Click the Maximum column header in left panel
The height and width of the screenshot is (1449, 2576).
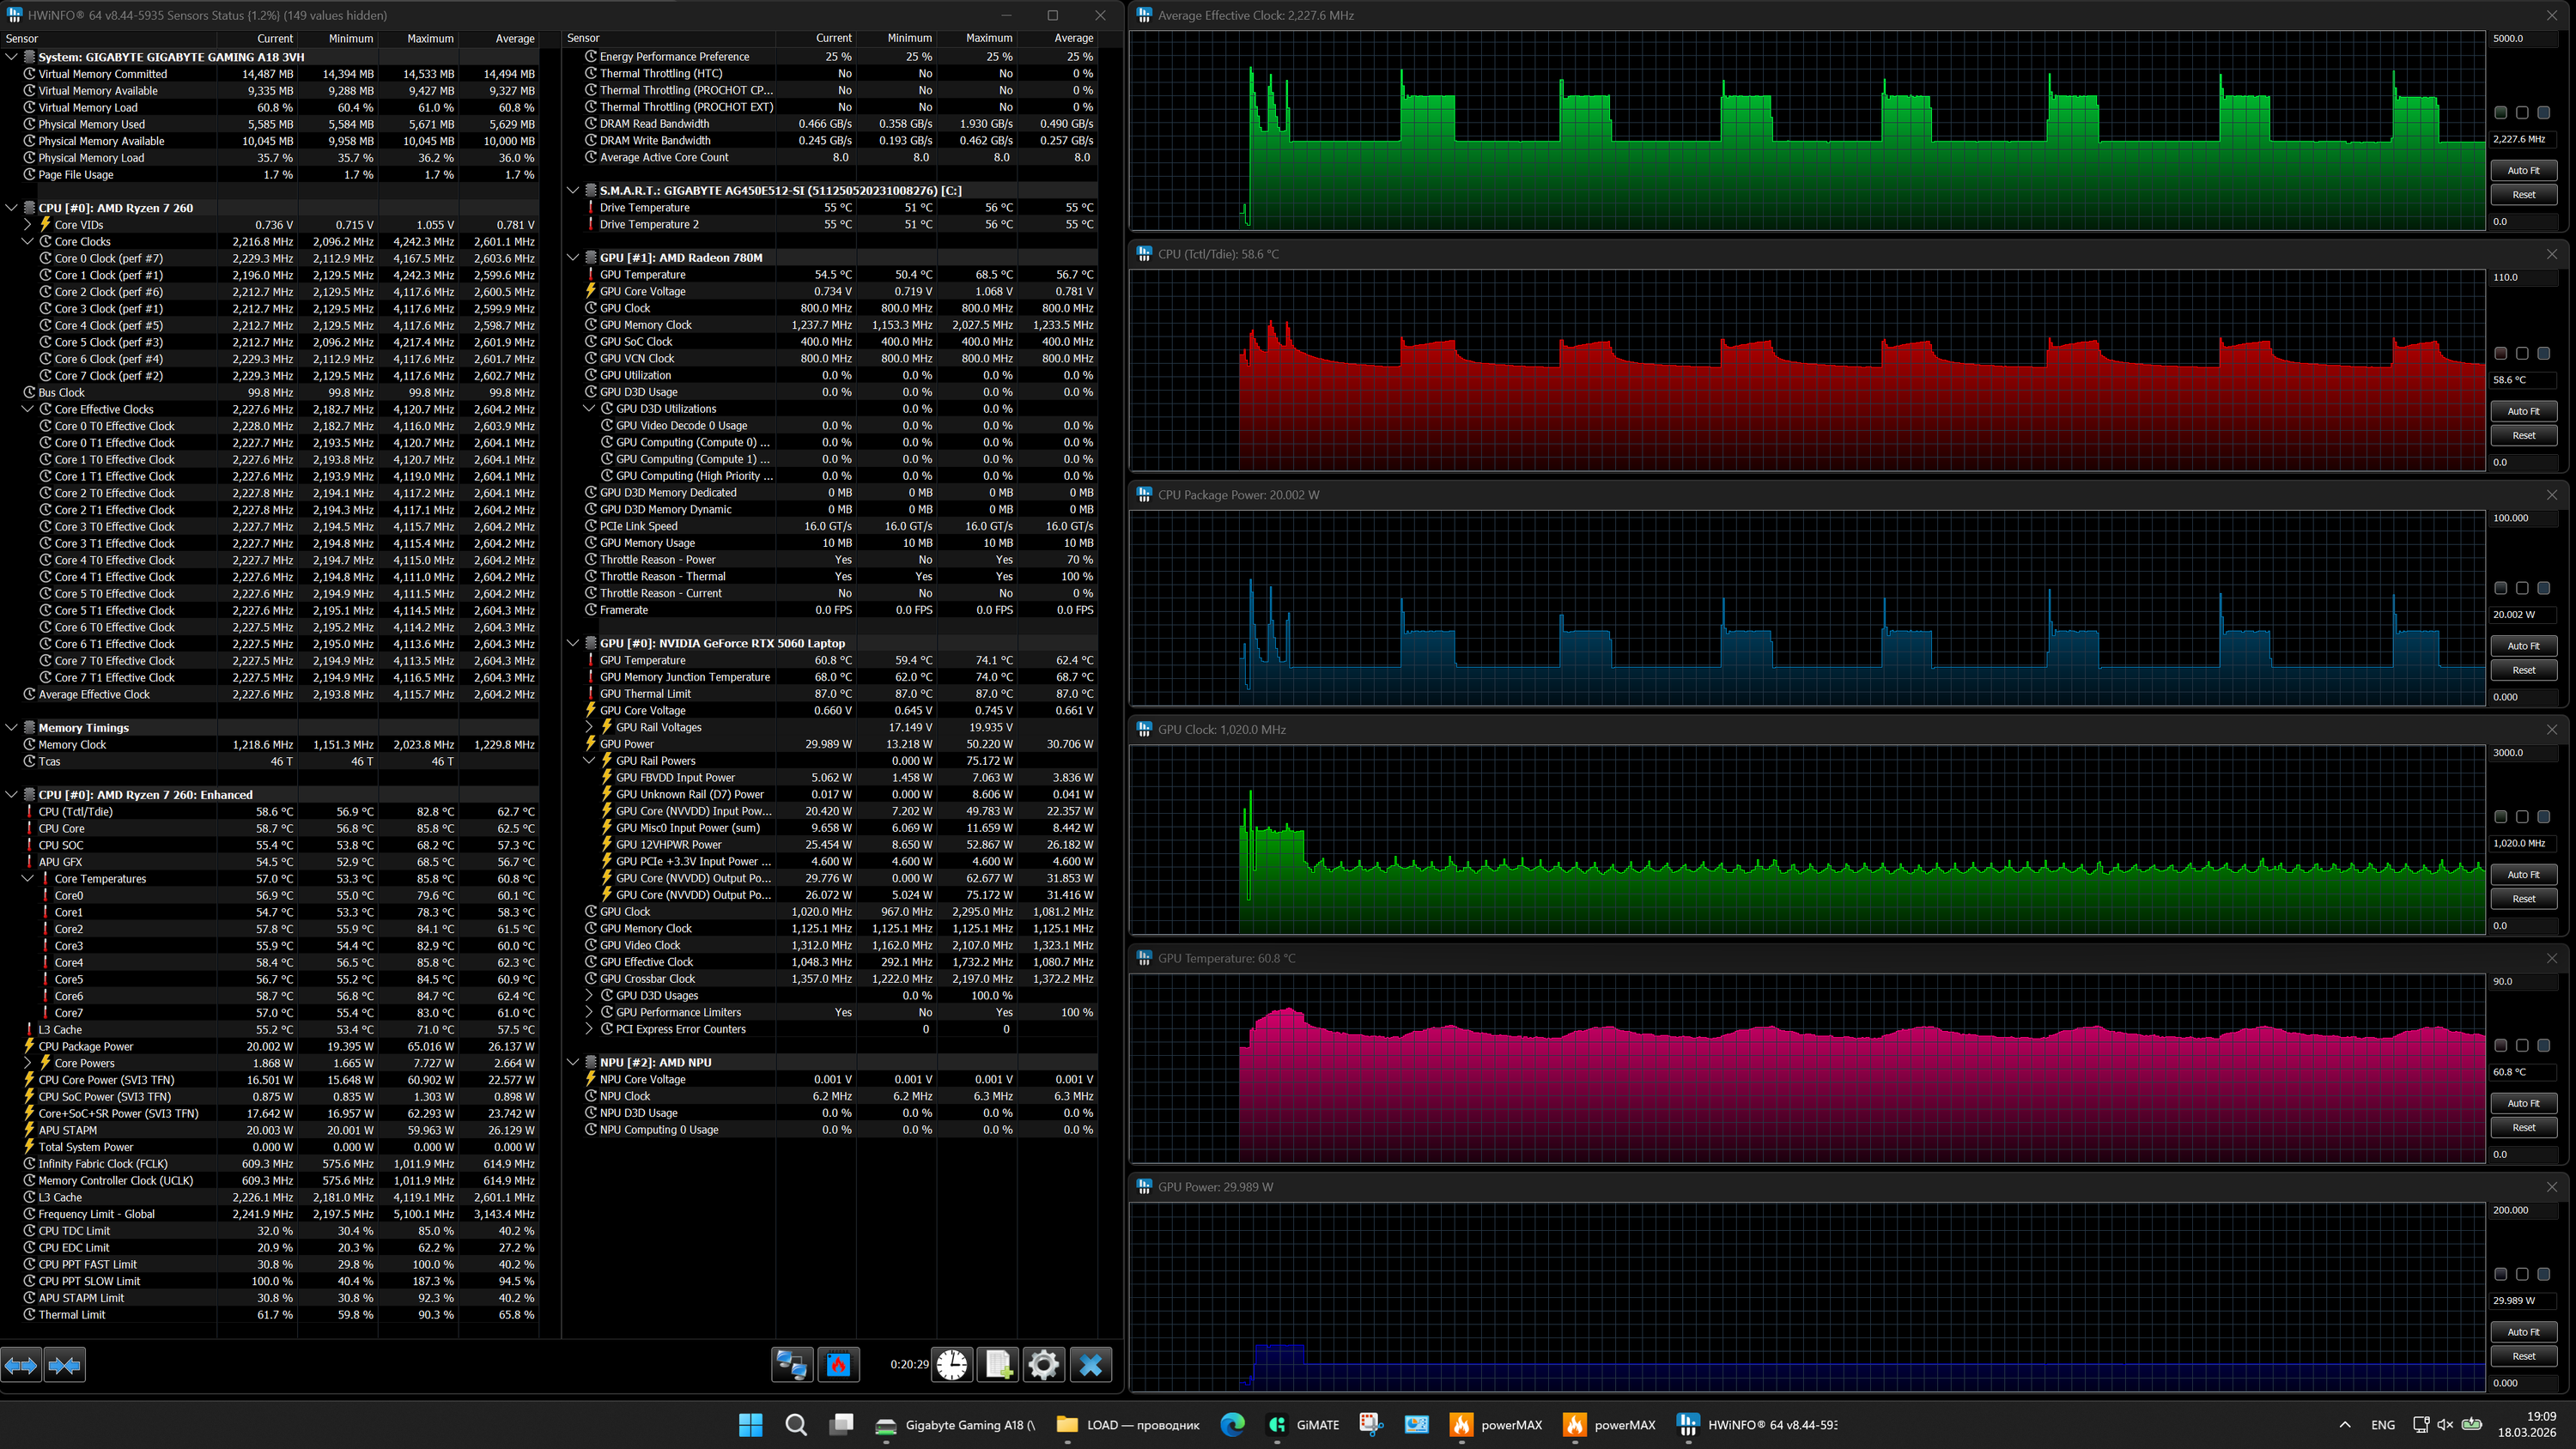pos(430,39)
